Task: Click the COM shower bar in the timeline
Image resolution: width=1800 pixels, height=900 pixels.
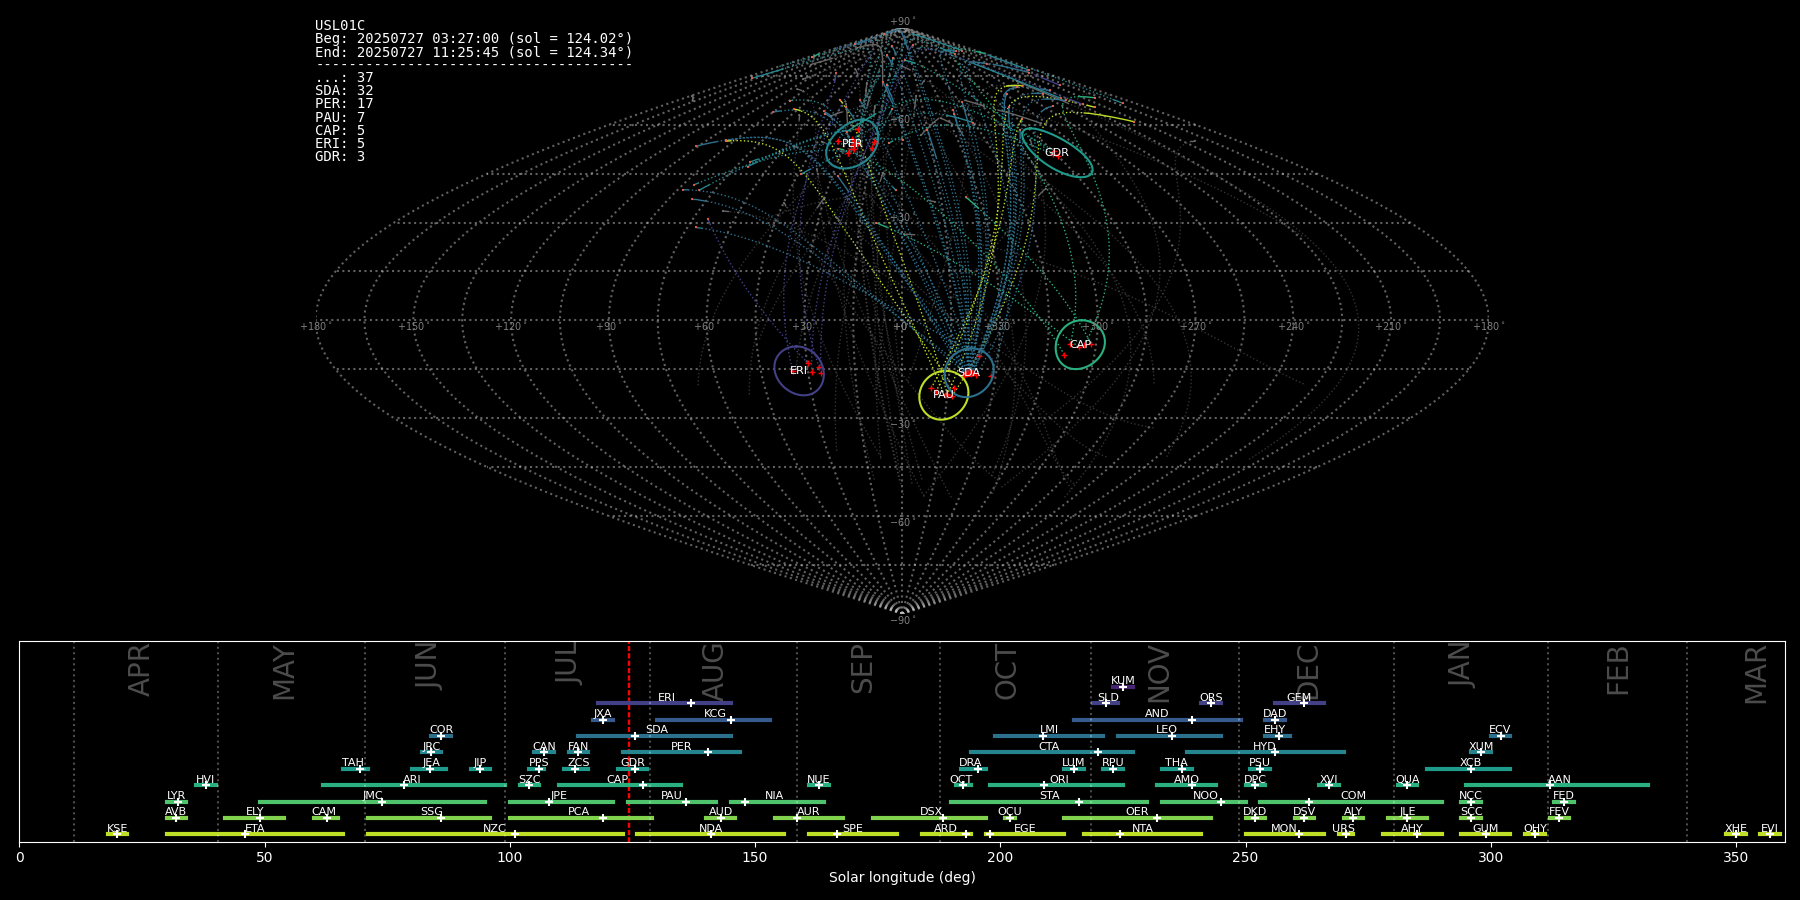Action: pos(1351,802)
